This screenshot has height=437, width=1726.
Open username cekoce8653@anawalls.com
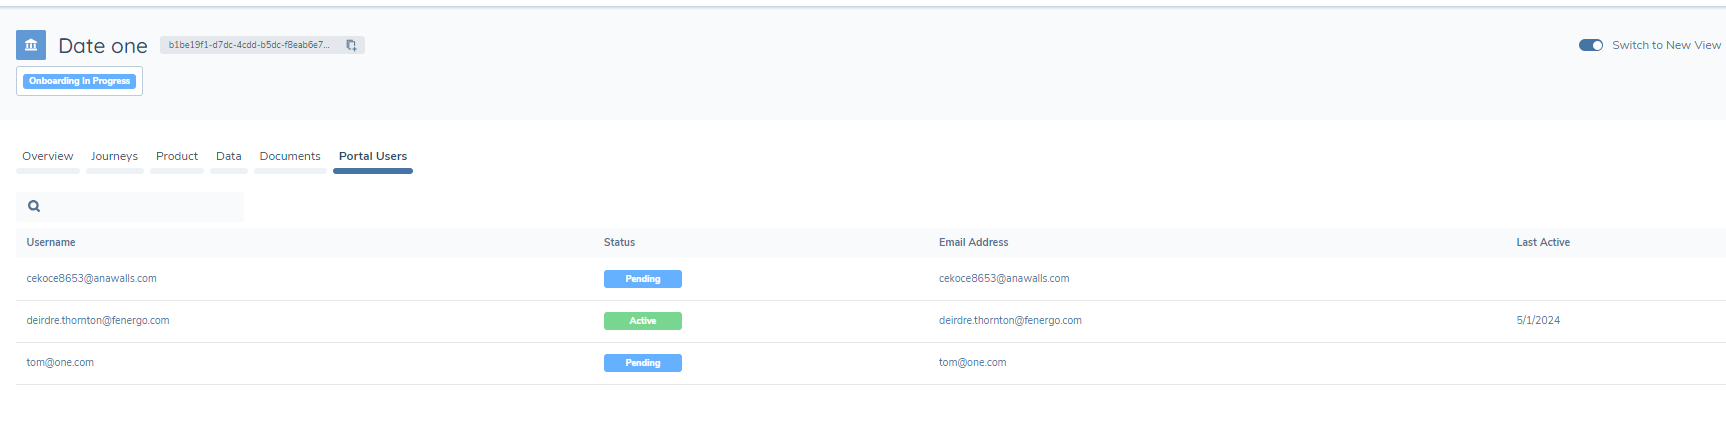[92, 279]
